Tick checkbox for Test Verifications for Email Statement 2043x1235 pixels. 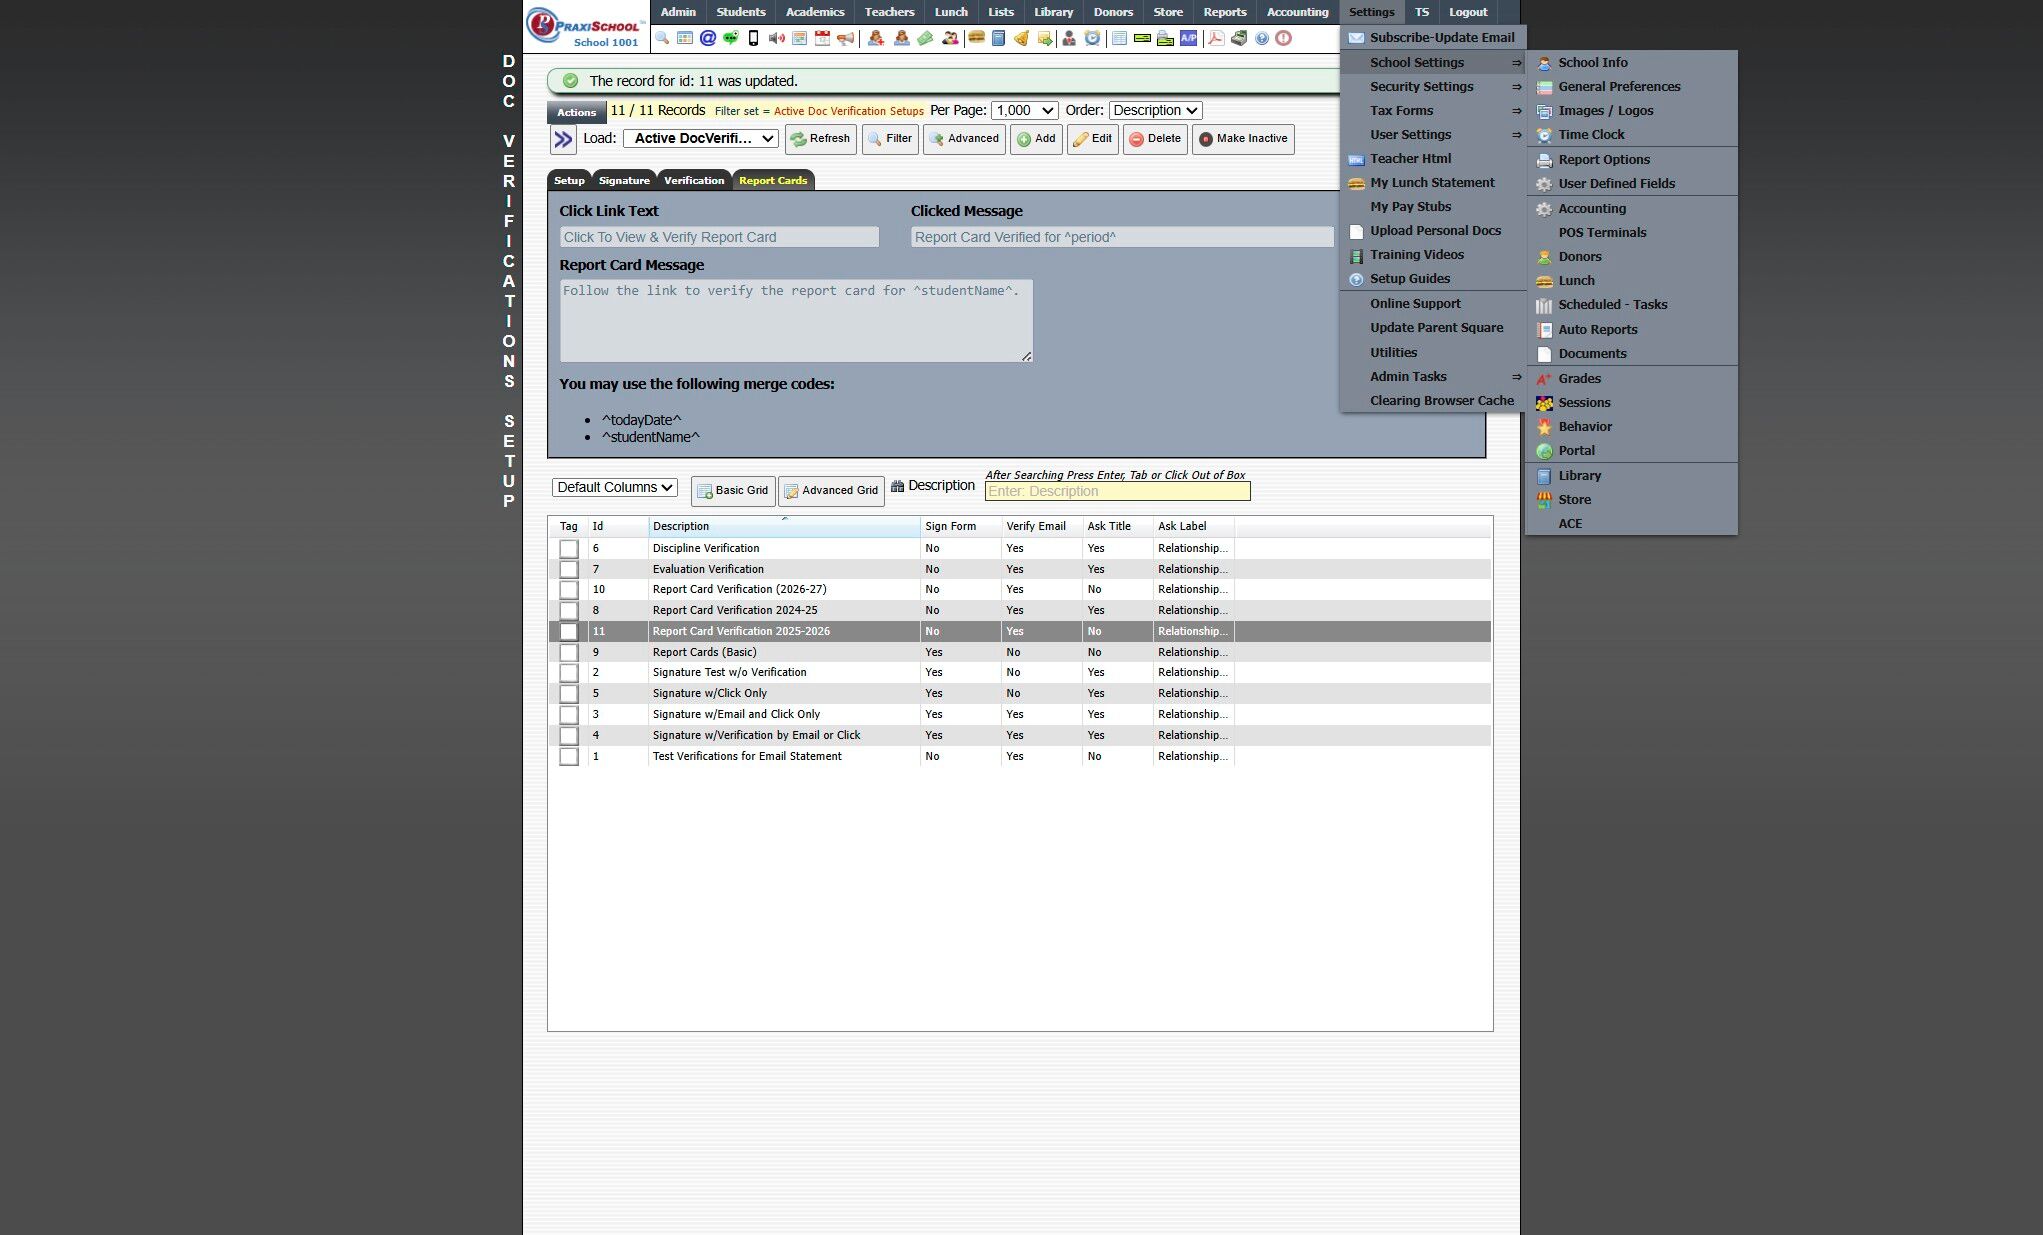[569, 757]
